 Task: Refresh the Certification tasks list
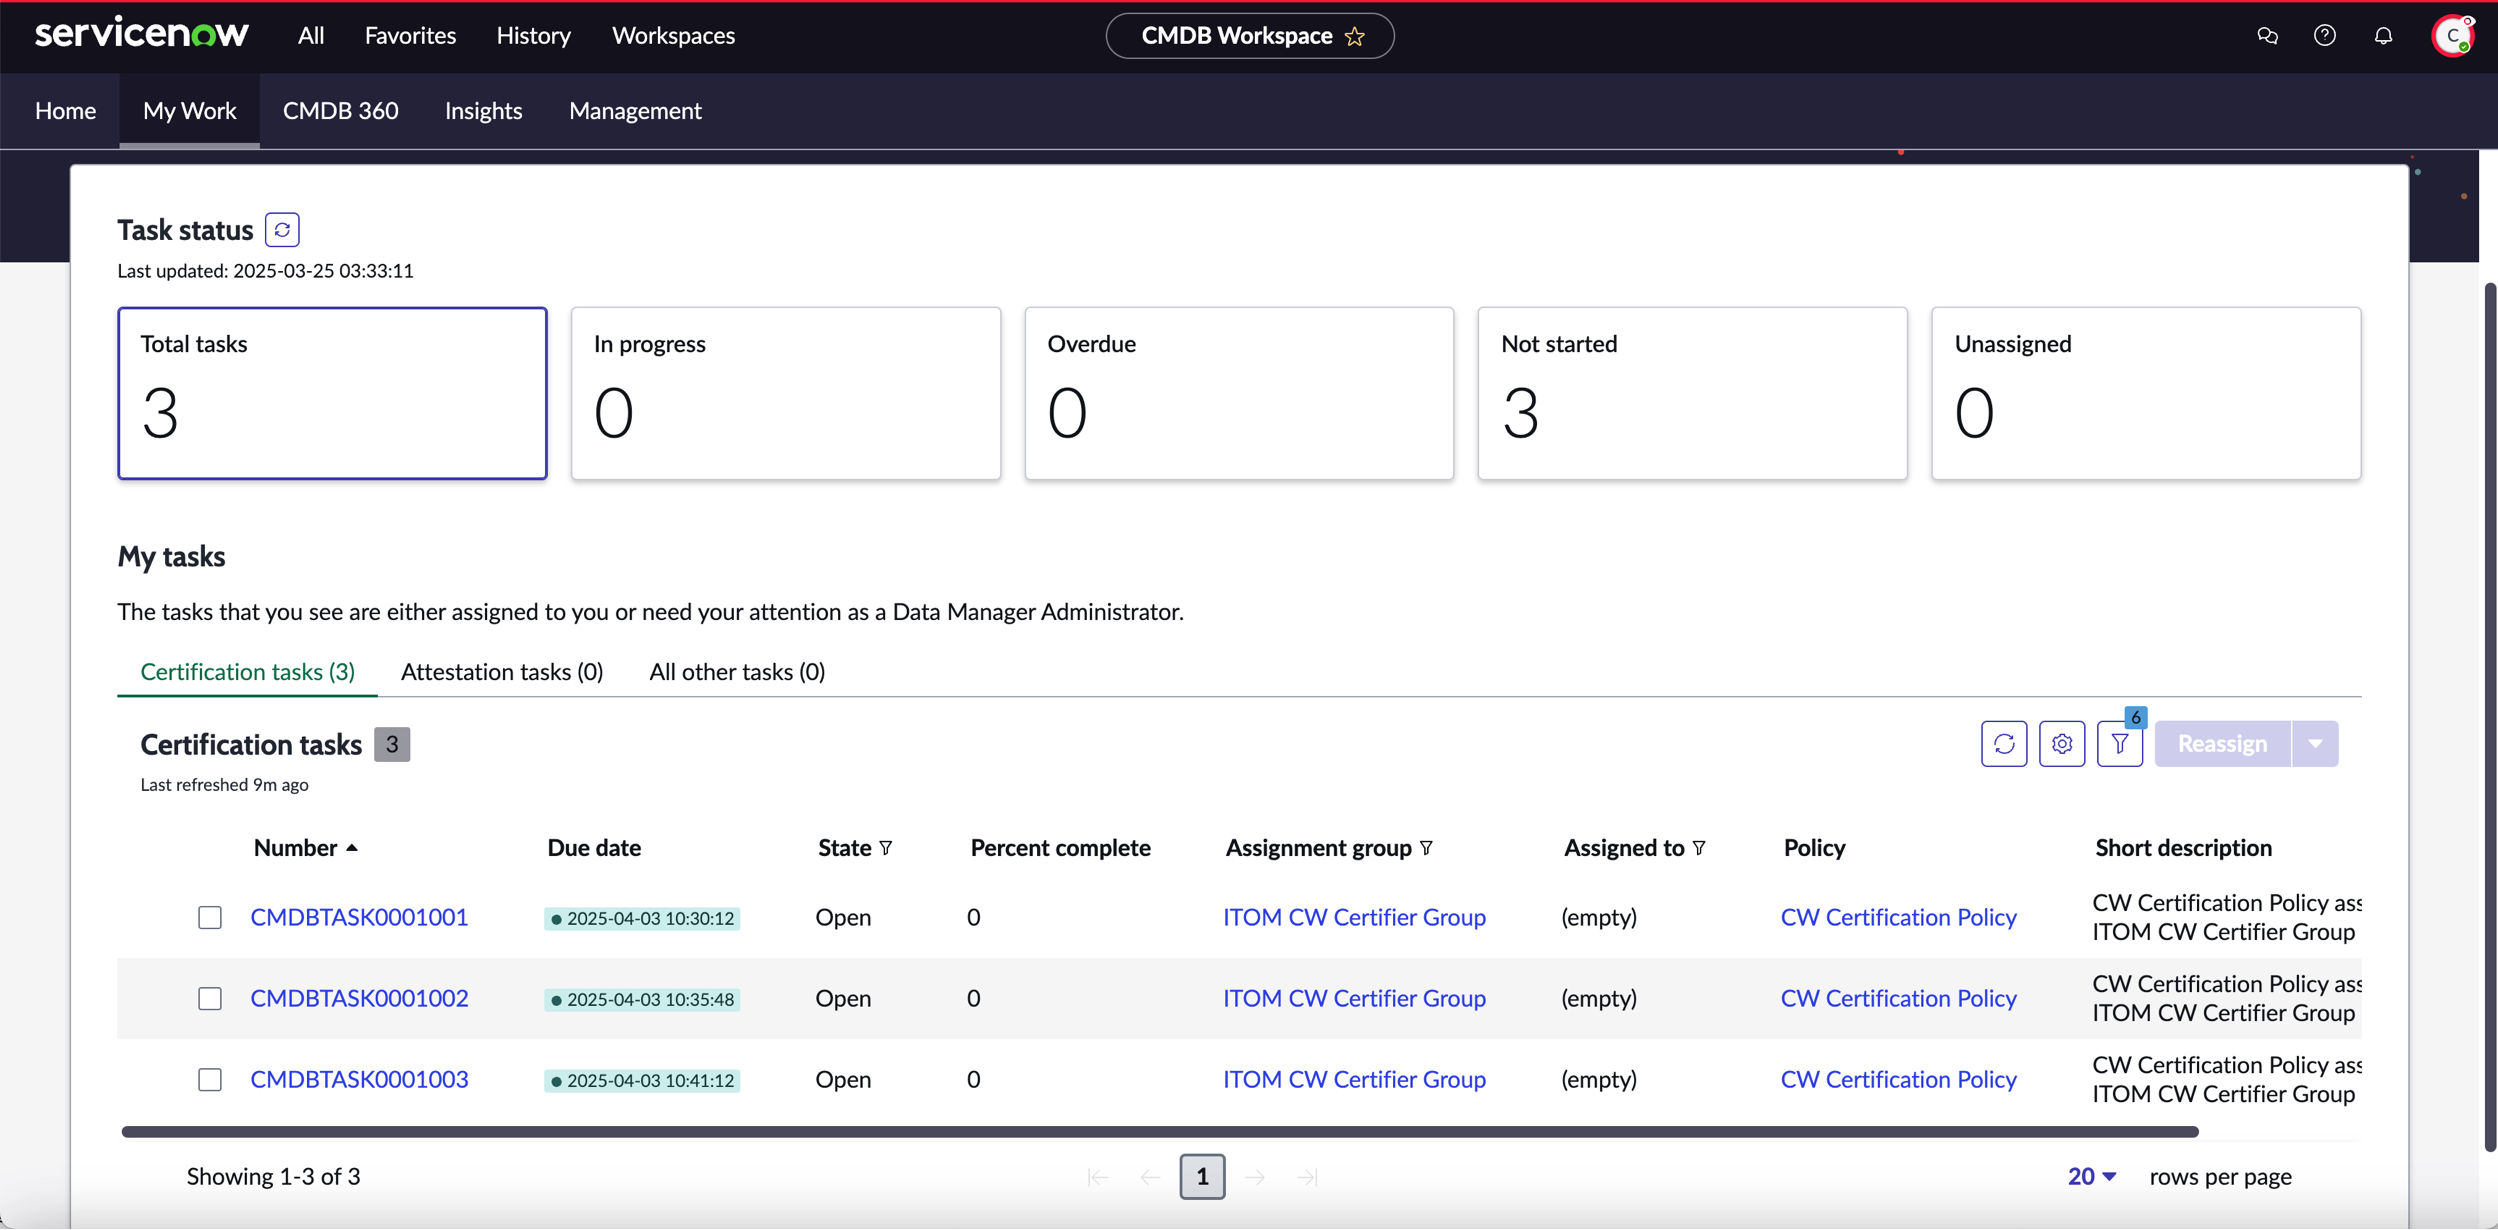(x=2004, y=744)
